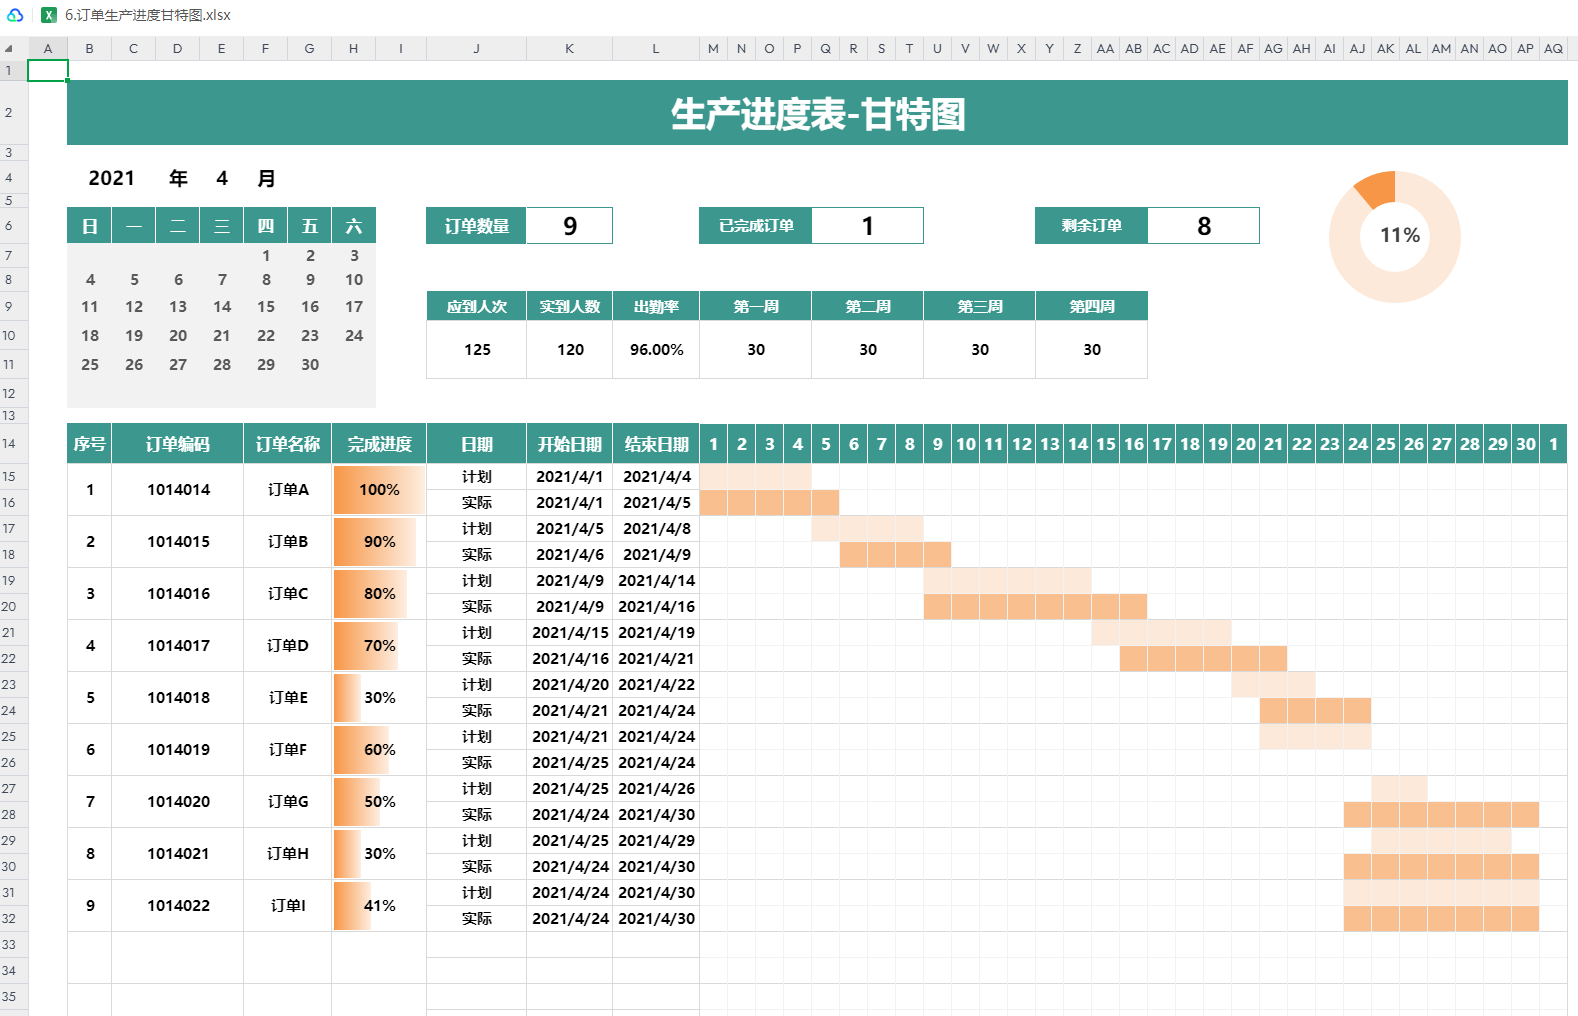The width and height of the screenshot is (1578, 1016).
Task: Click the 完成进度 column header
Action: click(379, 444)
